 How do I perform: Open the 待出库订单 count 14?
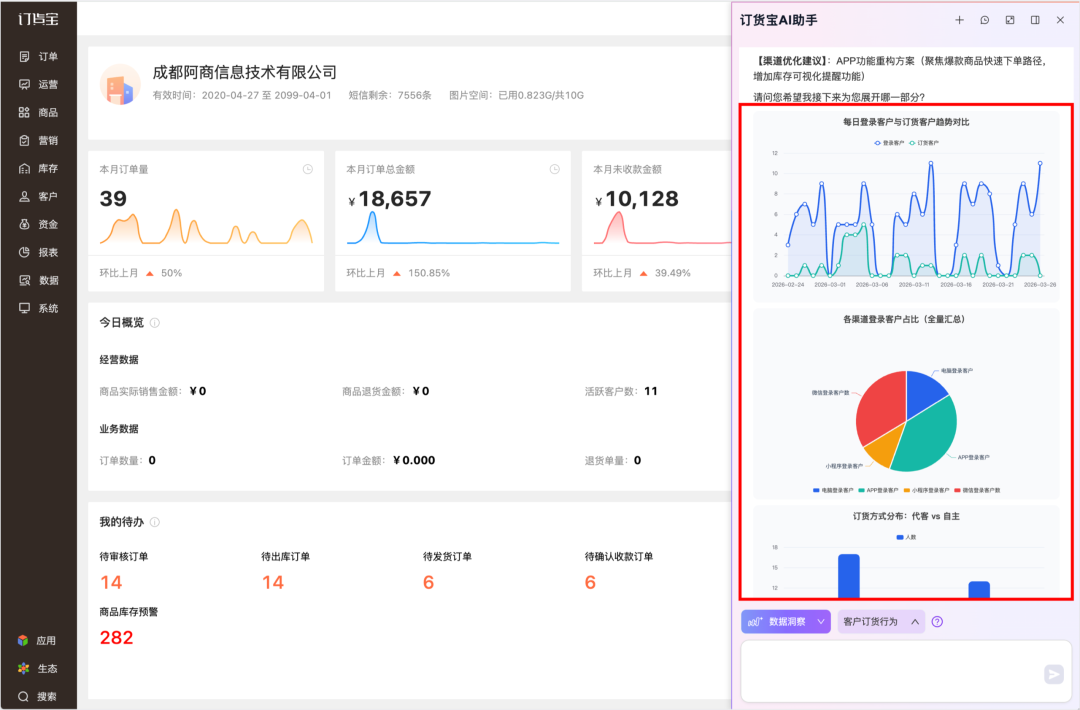coord(273,583)
